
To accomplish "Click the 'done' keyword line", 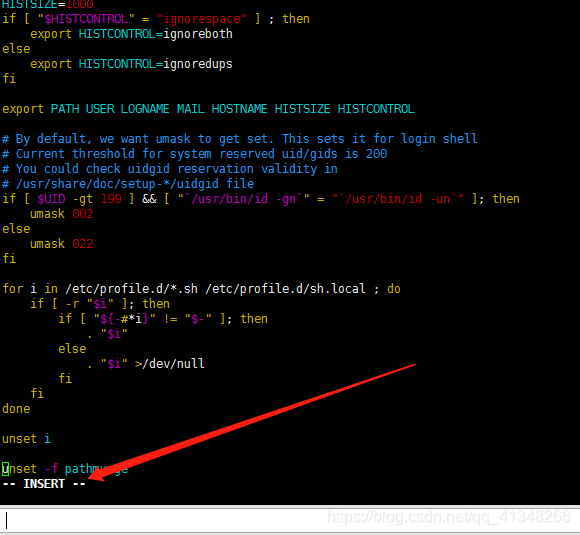I will point(16,409).
